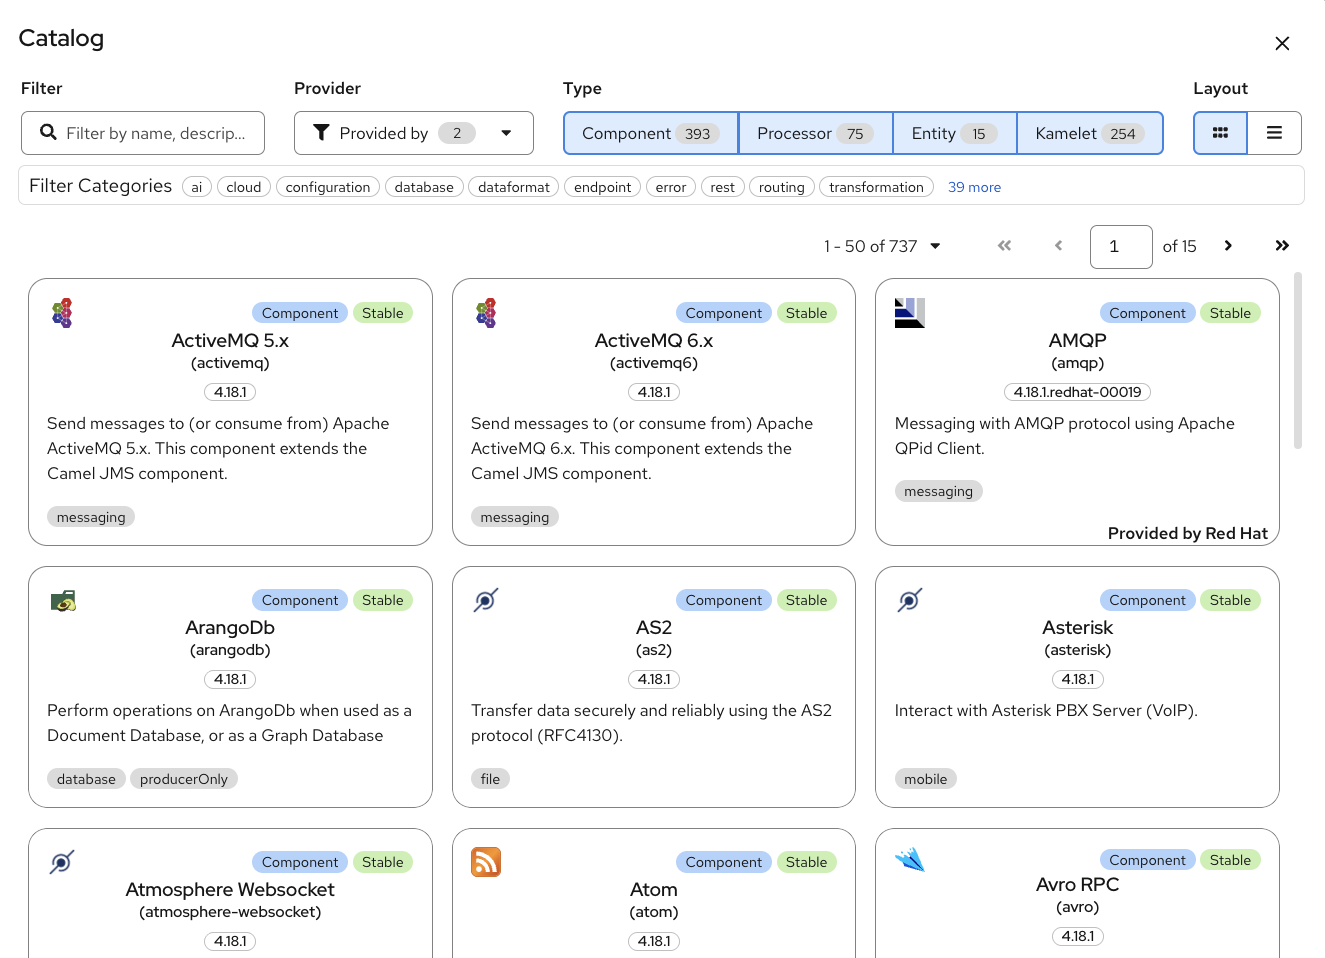This screenshot has height=958, width=1325.
Task: Focus the filter by name search field
Action: (143, 133)
